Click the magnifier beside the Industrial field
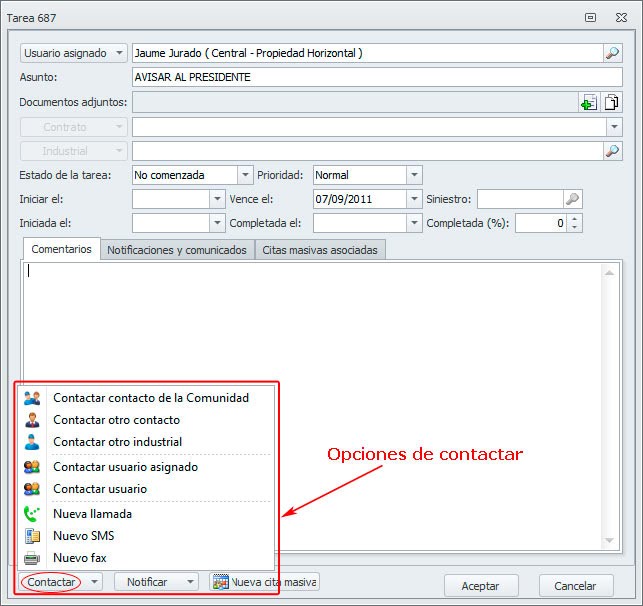Image resolution: width=643 pixels, height=606 pixels. pos(613,151)
